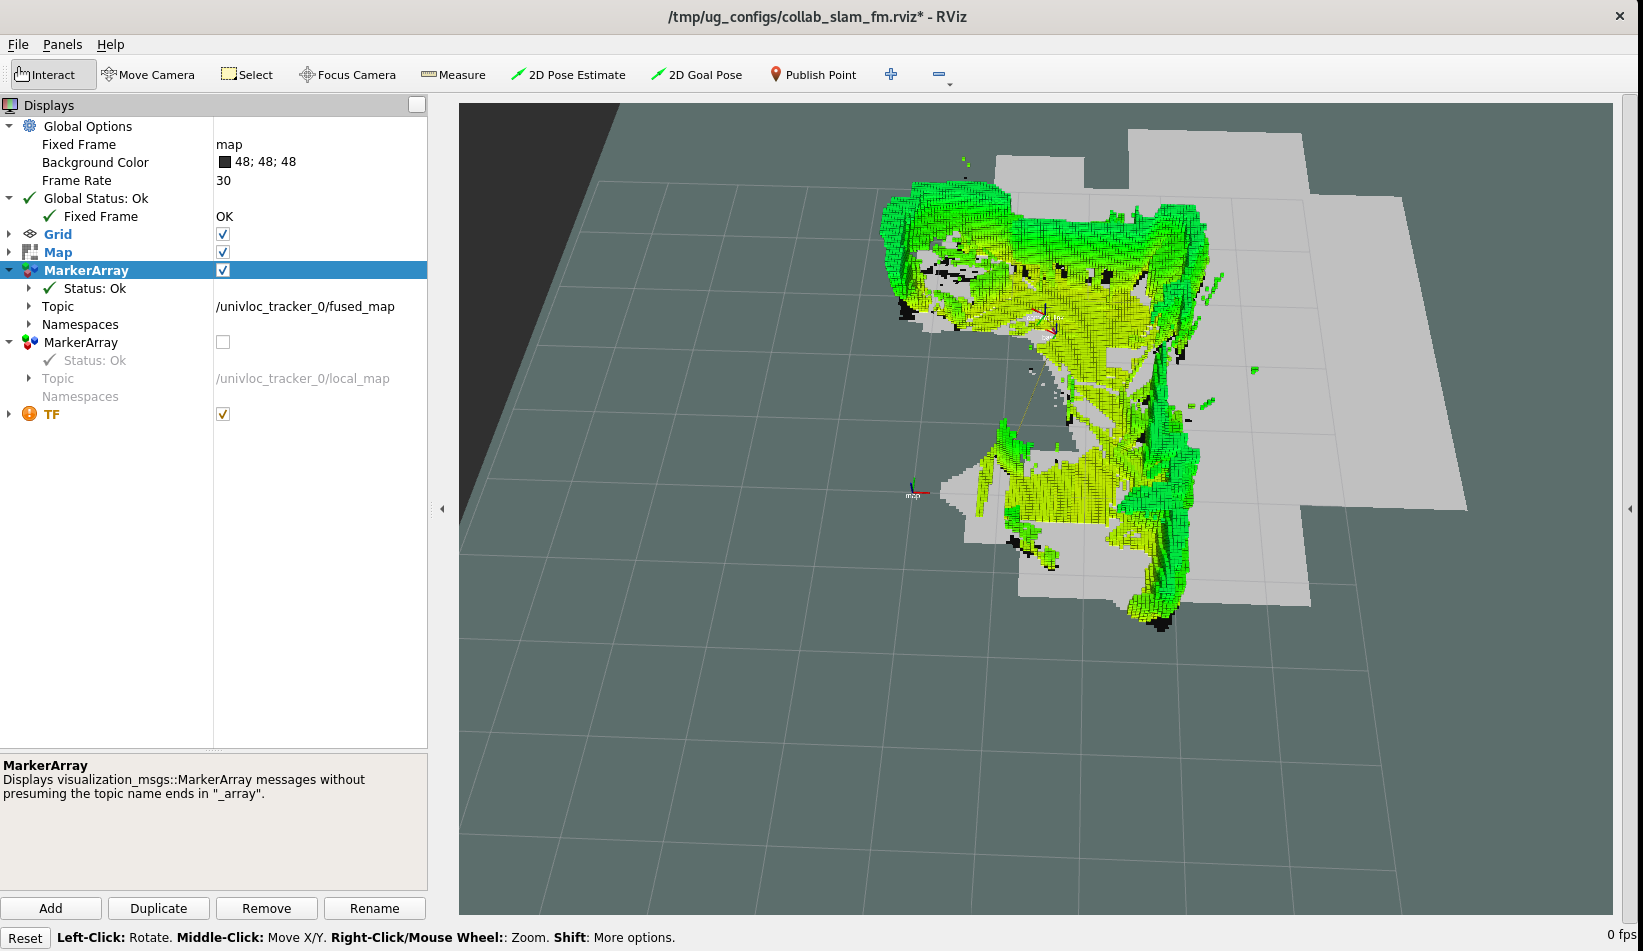Enable the local_map MarkerArray checkbox
The height and width of the screenshot is (951, 1643).
pos(223,343)
